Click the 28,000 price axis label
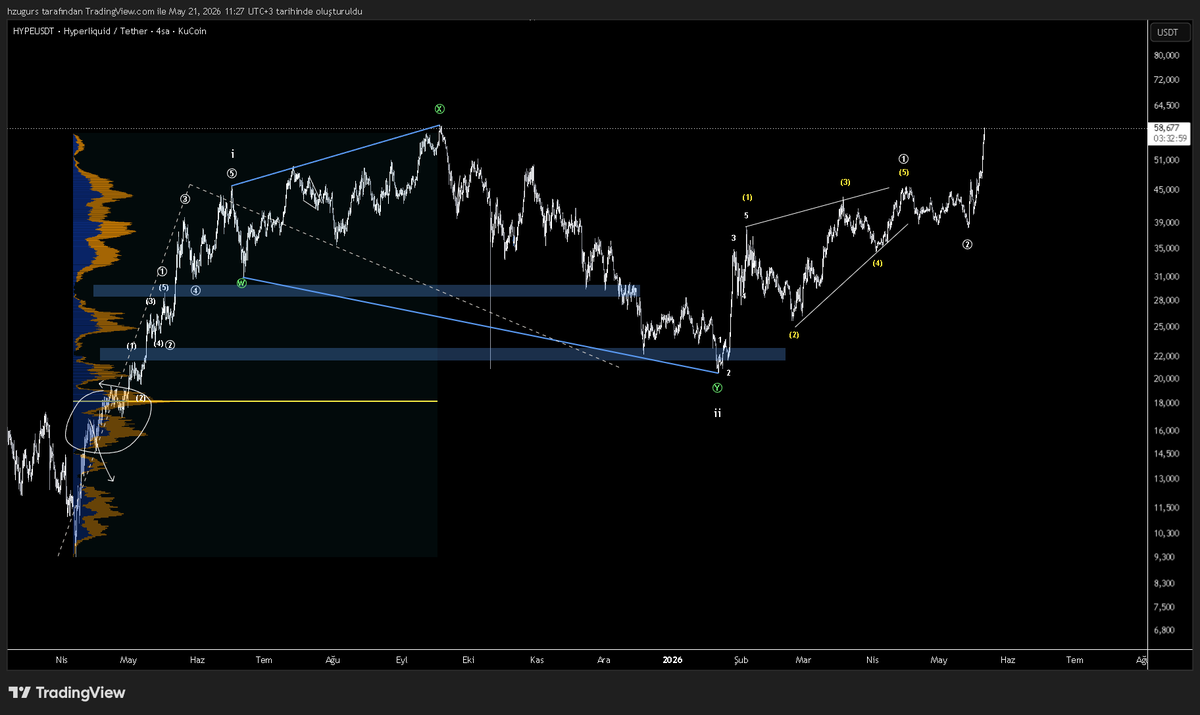Image resolution: width=1200 pixels, height=715 pixels. 1166,300
